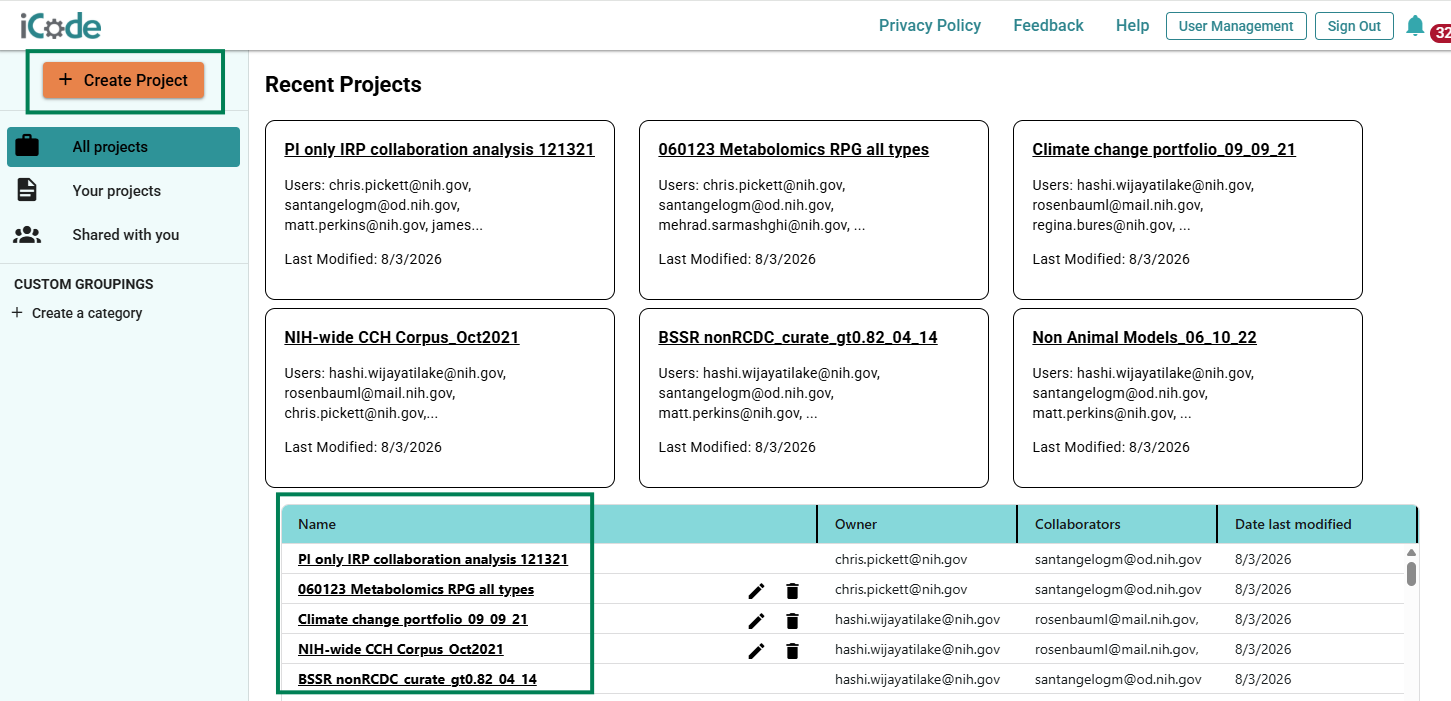Click pencil icon for NIH-wide CCH Corpus row
This screenshot has width=1451, height=701.
pos(756,651)
